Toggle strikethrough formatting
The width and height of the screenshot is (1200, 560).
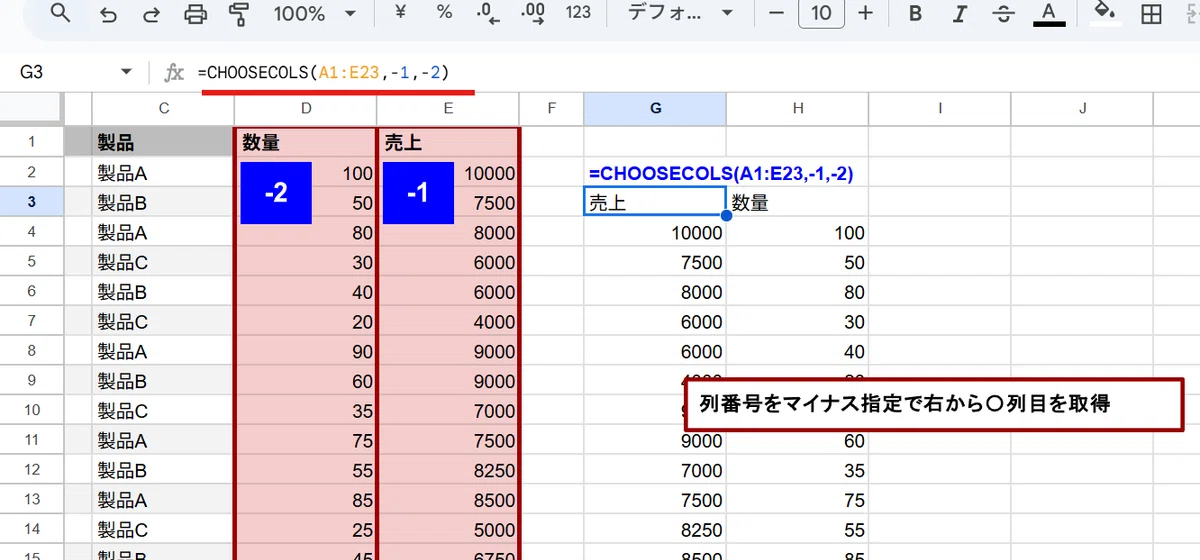pos(1003,13)
